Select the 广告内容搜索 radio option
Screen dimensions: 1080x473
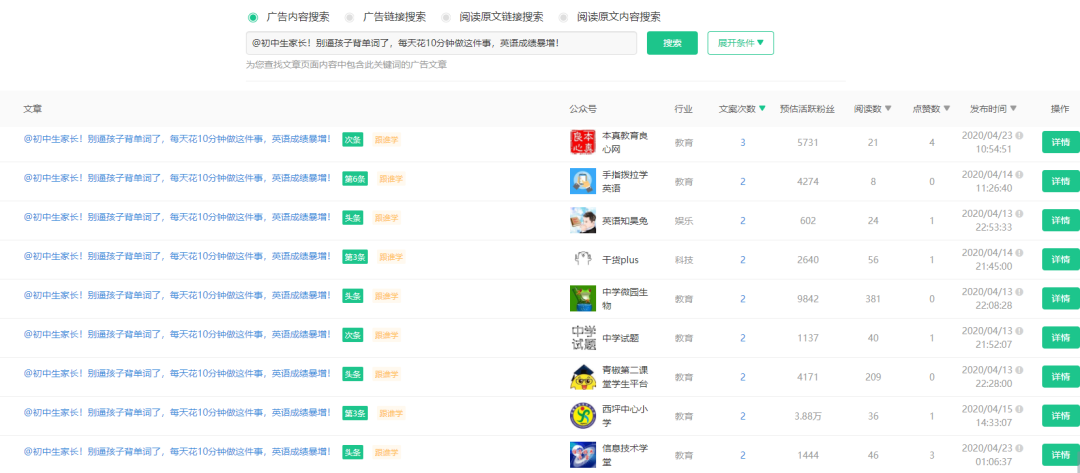point(253,17)
